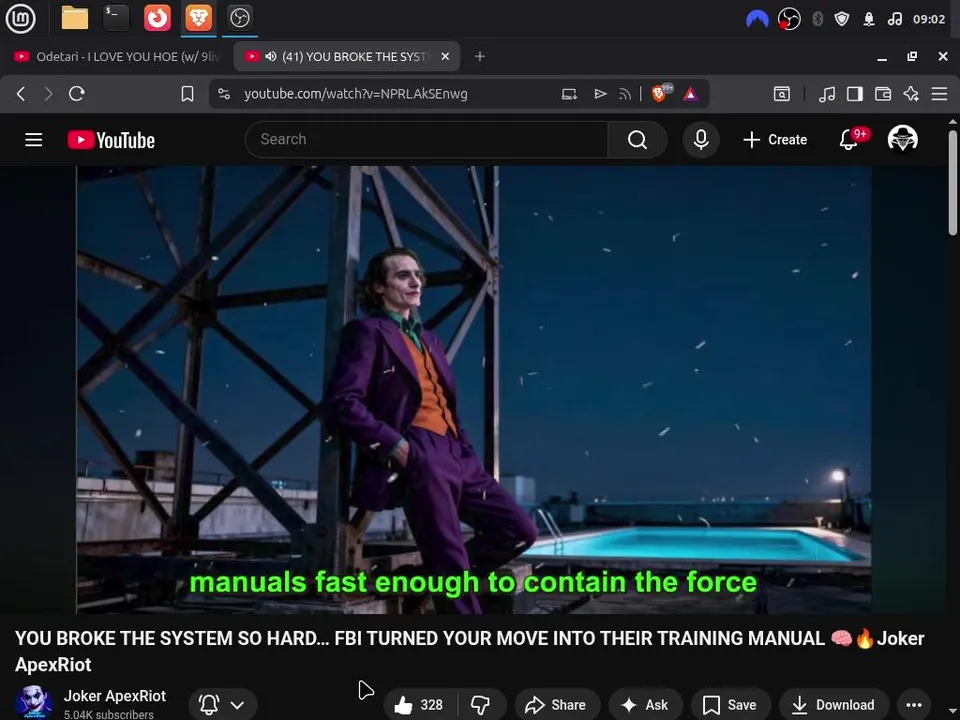Open the orange-red browser icon in panel
The height and width of the screenshot is (720, 960).
(x=157, y=18)
